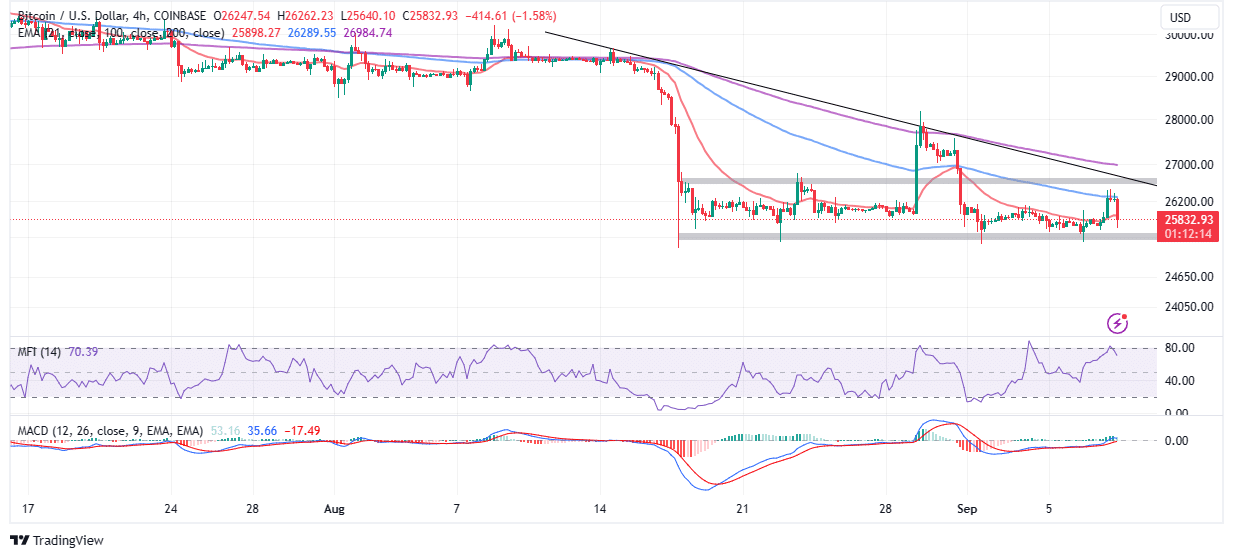Click the red EMA value 25898.27

click(x=257, y=32)
